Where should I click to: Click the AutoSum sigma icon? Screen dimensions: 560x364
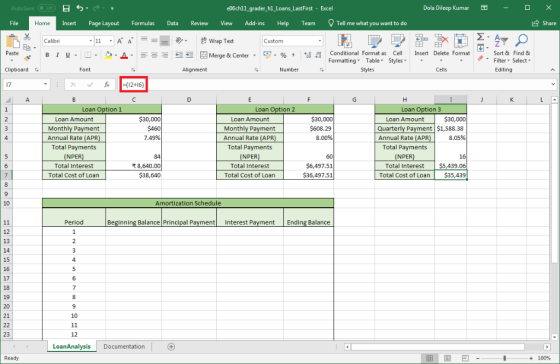(481, 37)
